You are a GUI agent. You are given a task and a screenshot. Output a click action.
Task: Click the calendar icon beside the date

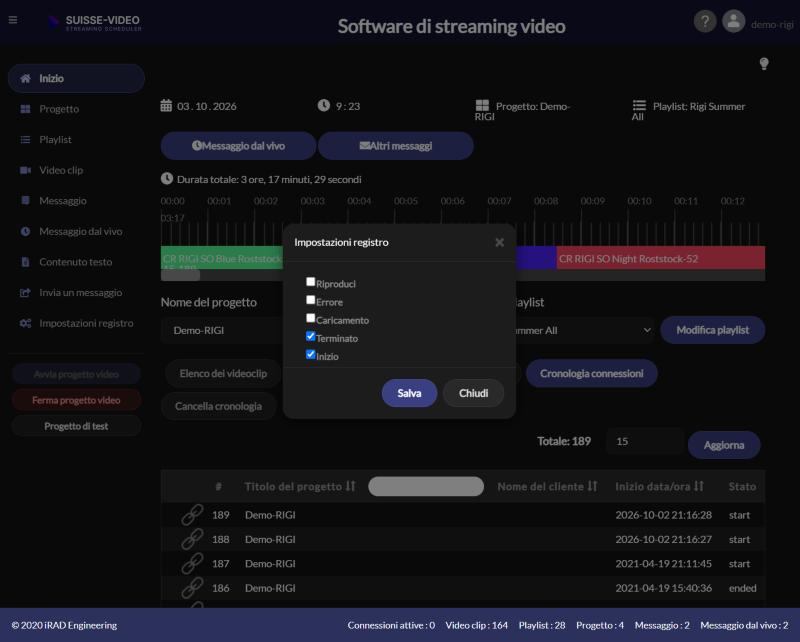coord(166,106)
